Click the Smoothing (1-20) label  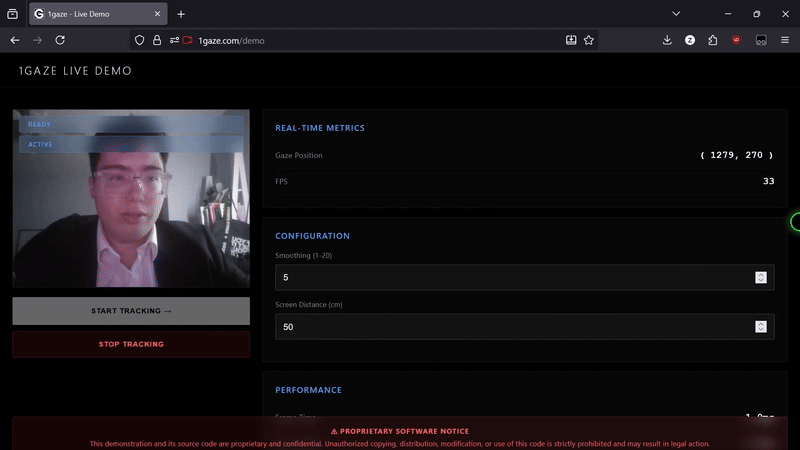coord(304,255)
